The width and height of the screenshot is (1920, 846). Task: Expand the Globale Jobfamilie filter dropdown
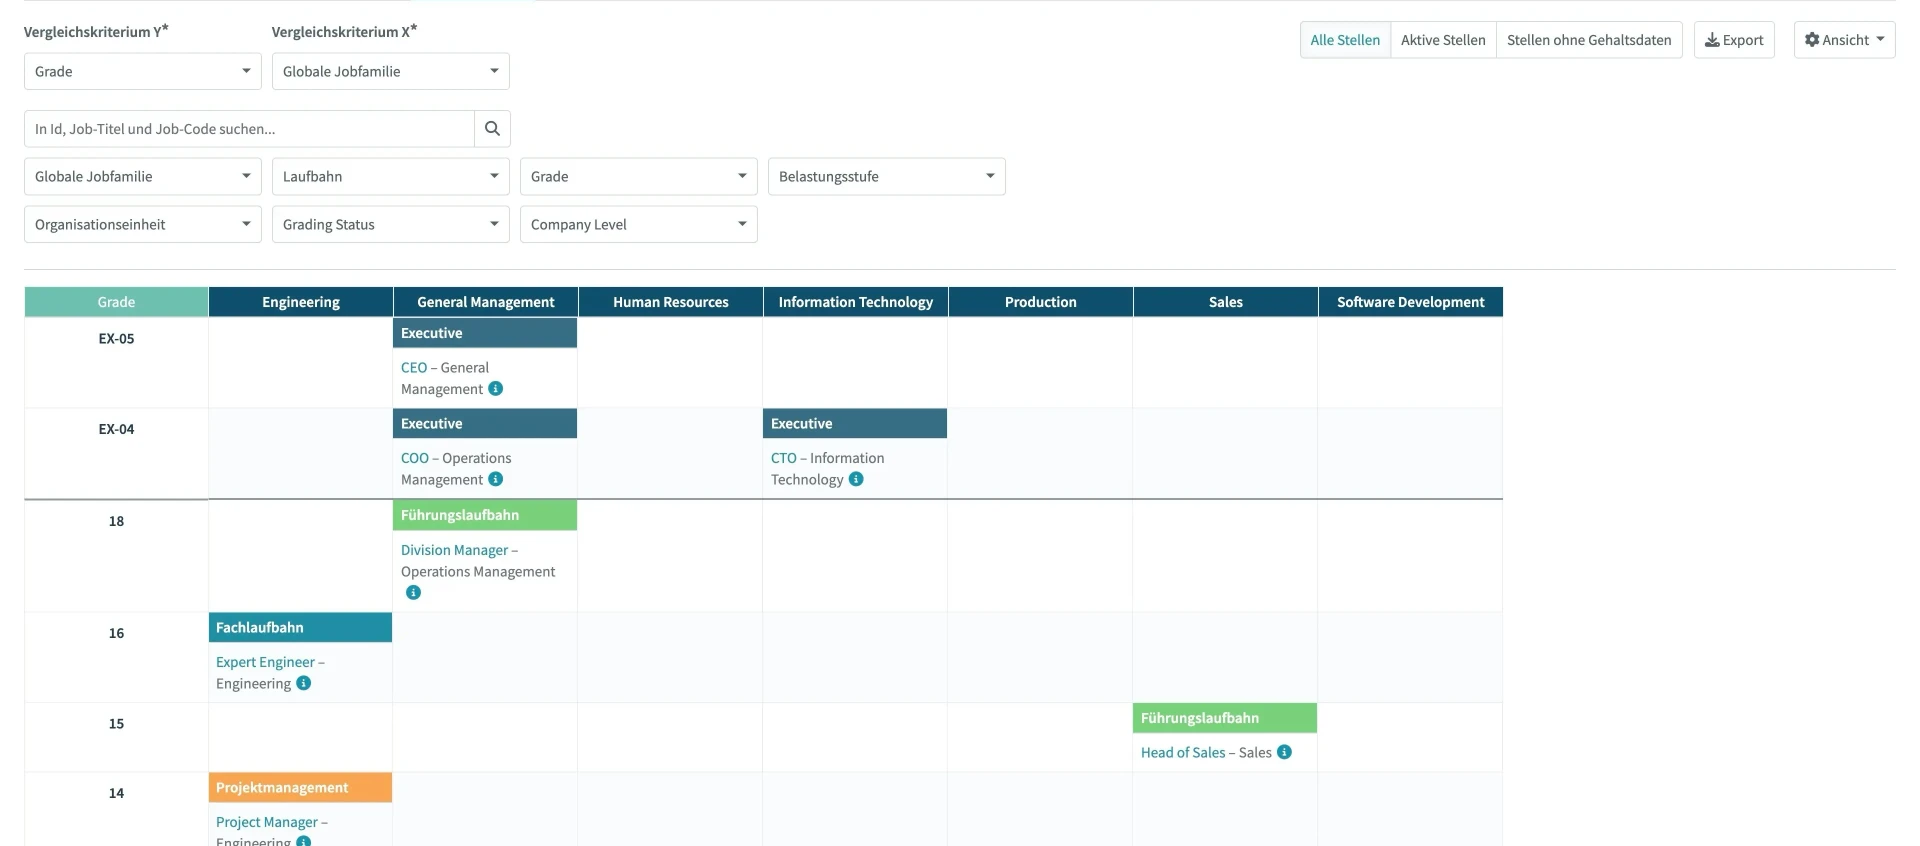142,176
